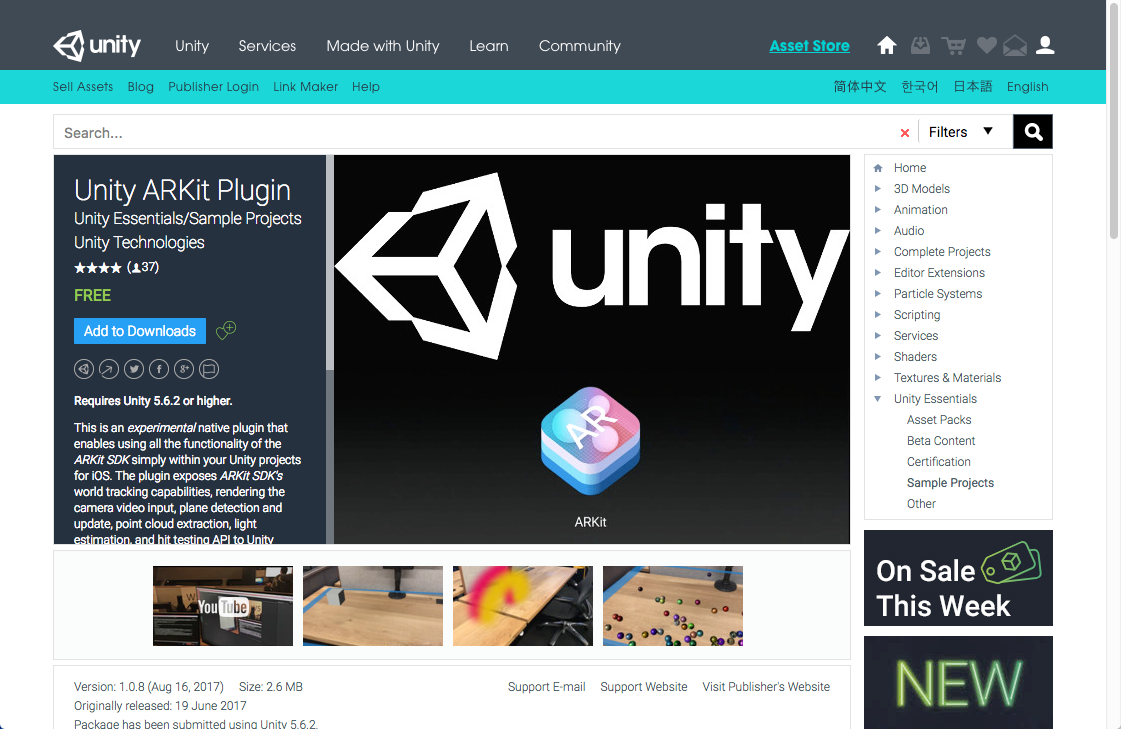Click the heart favorites icon in the header

click(x=986, y=45)
